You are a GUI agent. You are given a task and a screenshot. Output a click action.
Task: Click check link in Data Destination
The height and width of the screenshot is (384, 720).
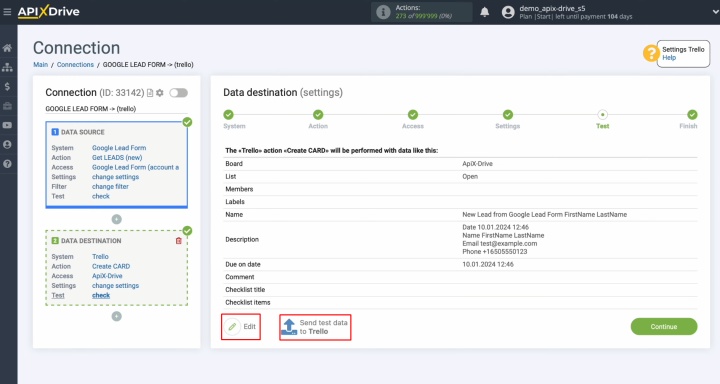tap(101, 295)
